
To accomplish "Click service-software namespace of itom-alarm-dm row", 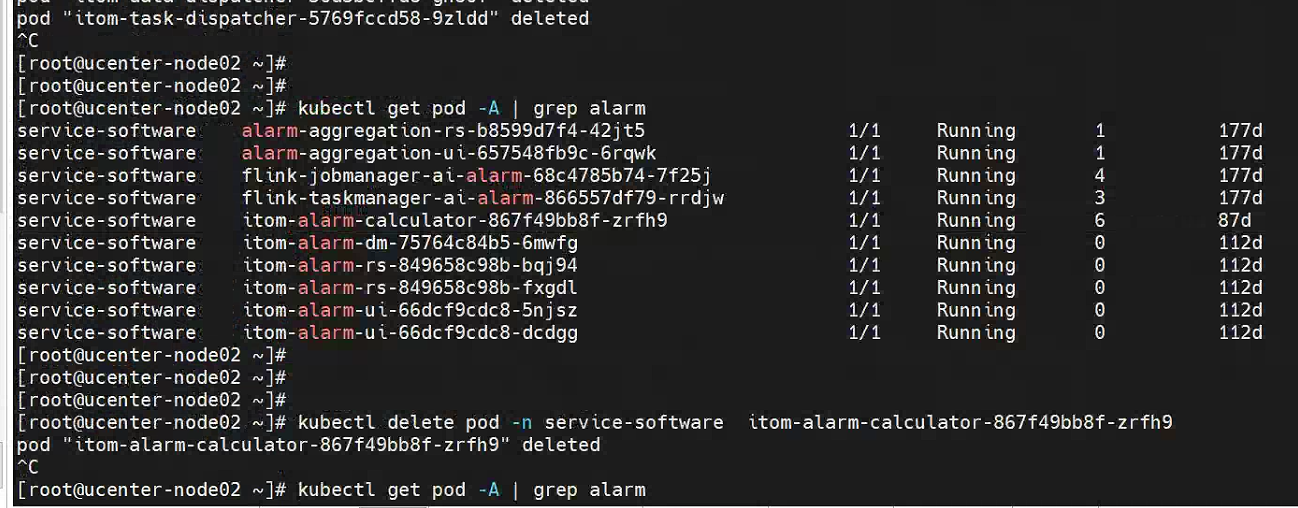I will coord(107,243).
